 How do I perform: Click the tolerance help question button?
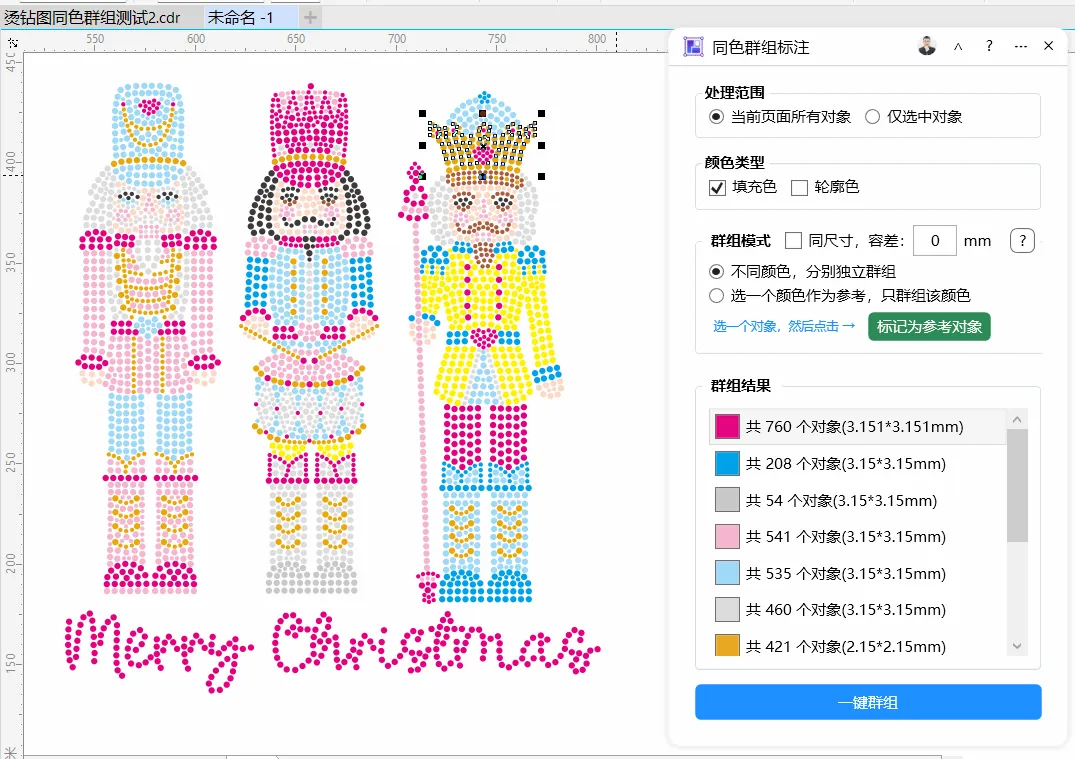tap(1022, 241)
